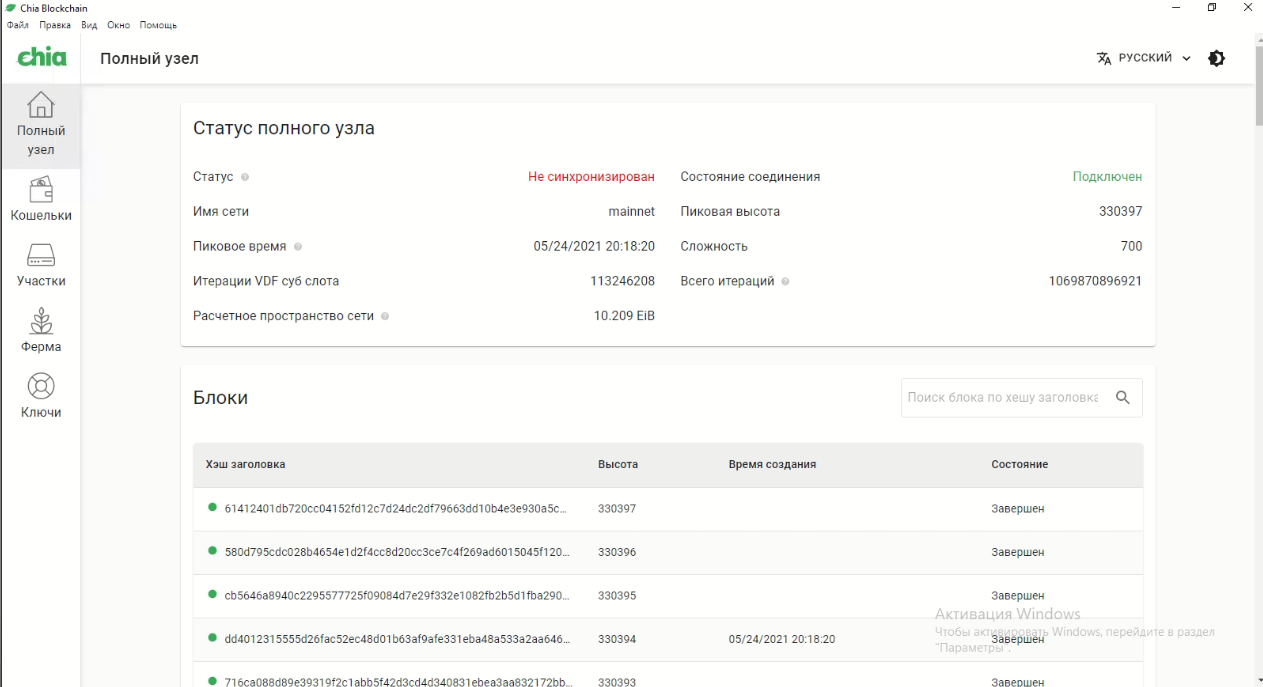Open block row with height 330394
This screenshot has width=1263, height=687.
tap(616, 639)
